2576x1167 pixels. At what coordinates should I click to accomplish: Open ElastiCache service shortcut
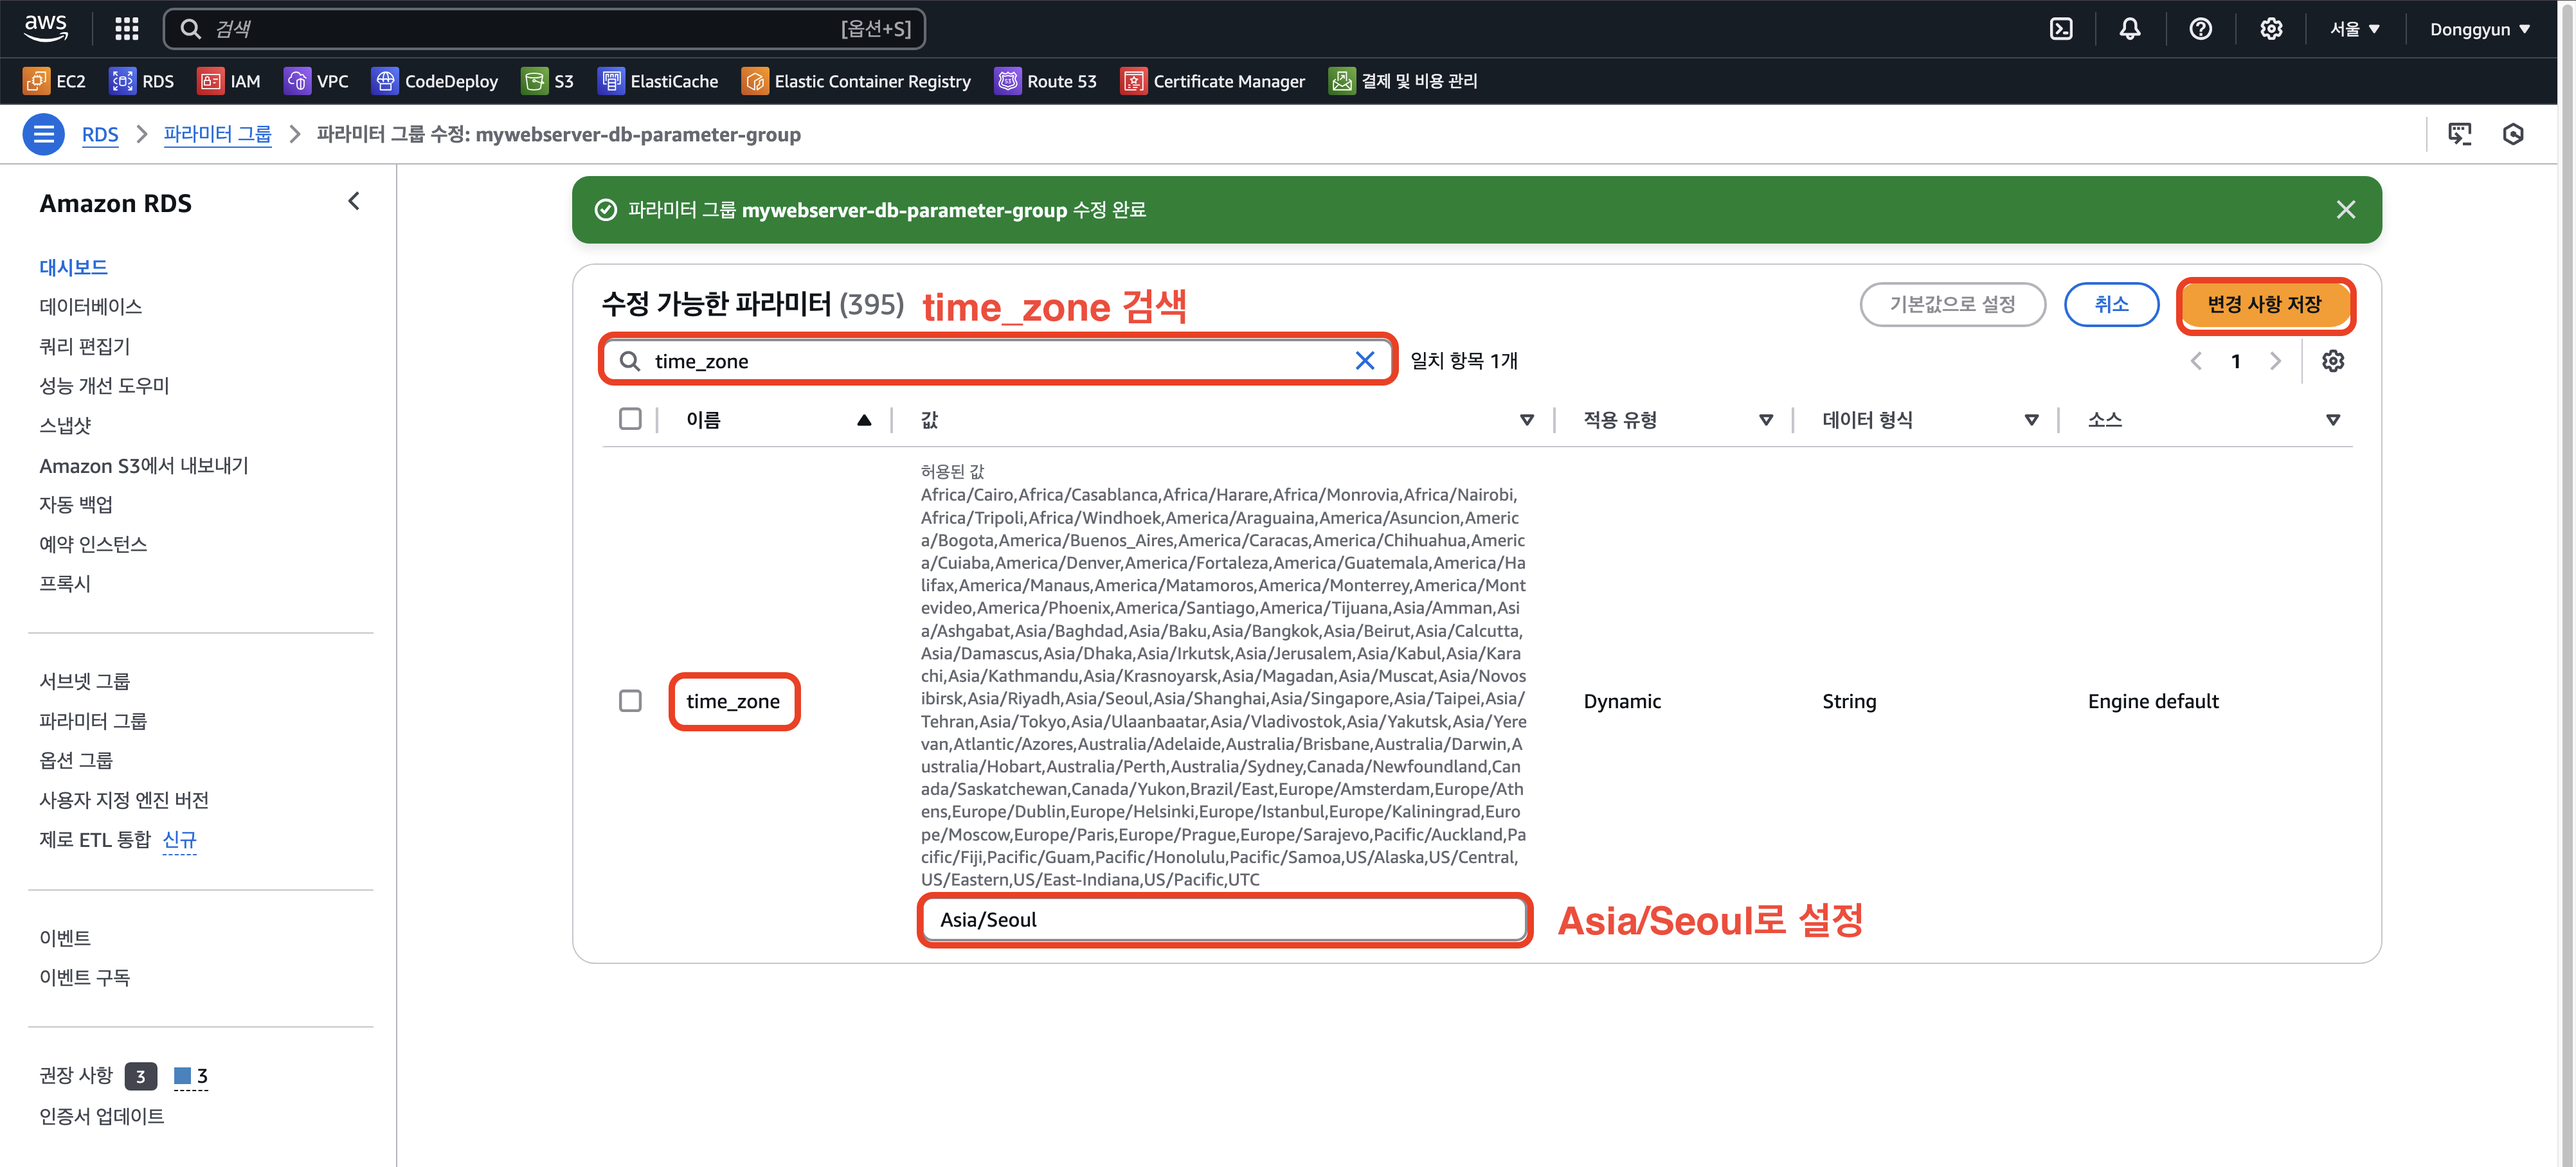pos(658,81)
